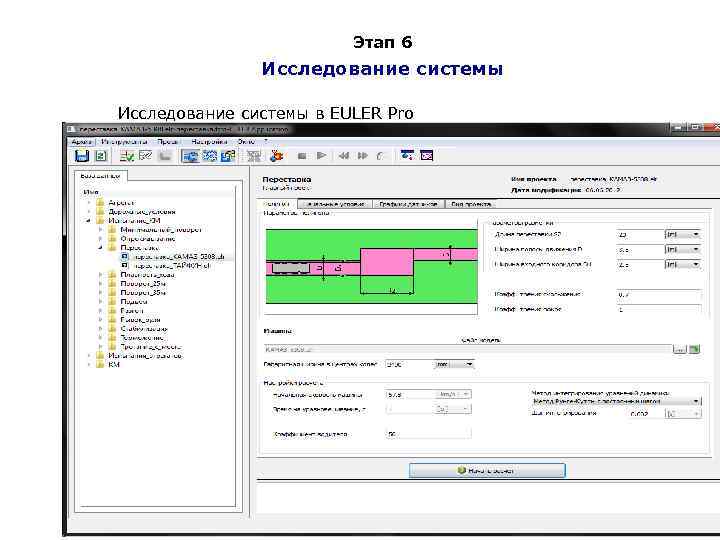Click the blue floppy-disk save icon

pyautogui.click(x=82, y=156)
